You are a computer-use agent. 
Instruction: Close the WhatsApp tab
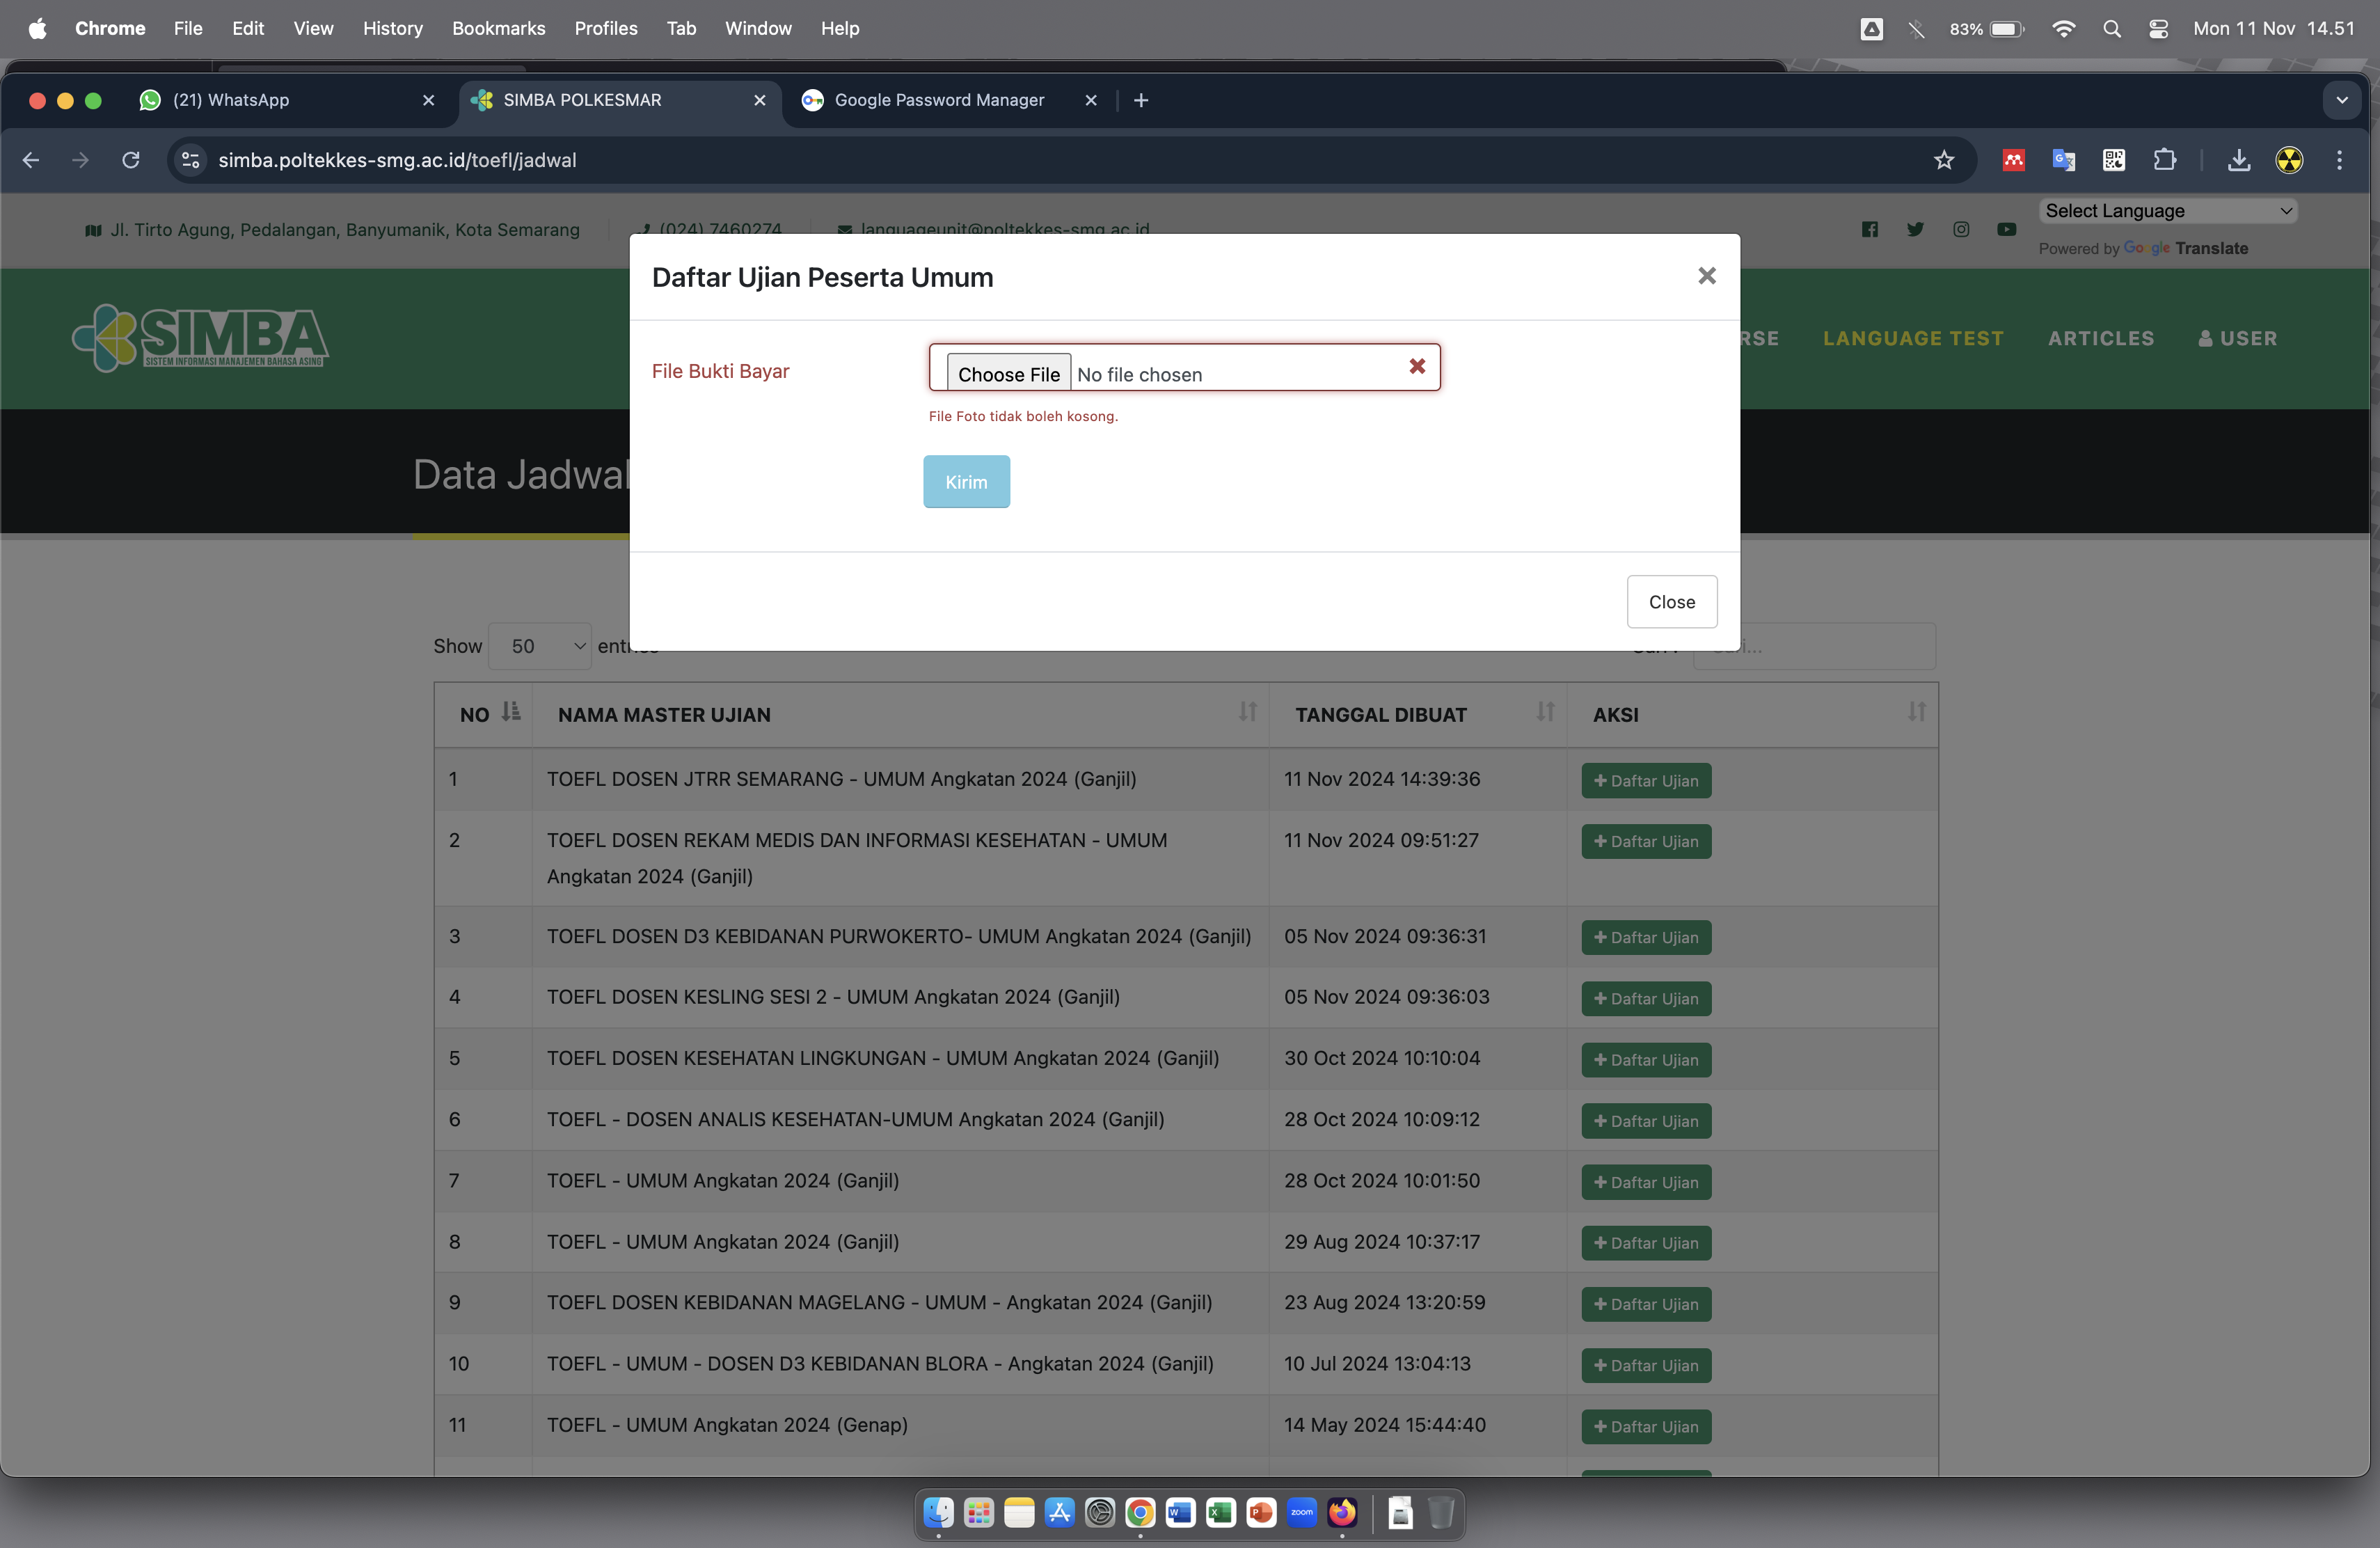click(429, 100)
